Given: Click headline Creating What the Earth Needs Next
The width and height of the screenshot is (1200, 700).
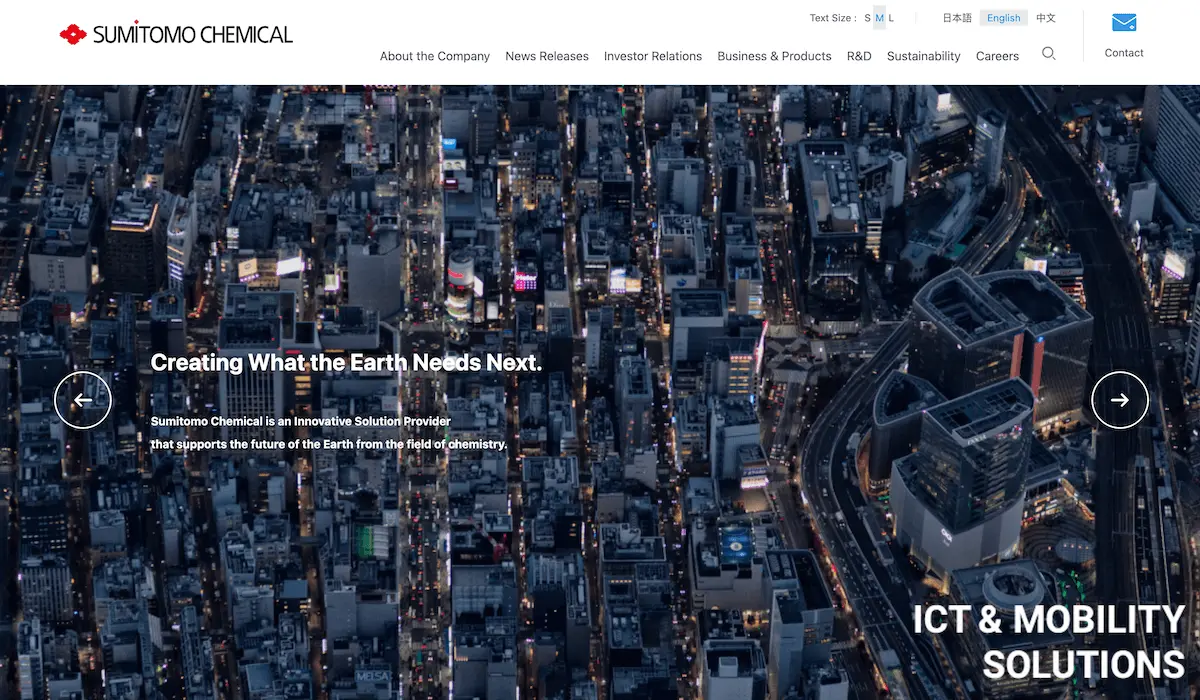Looking at the screenshot, I should (x=346, y=362).
